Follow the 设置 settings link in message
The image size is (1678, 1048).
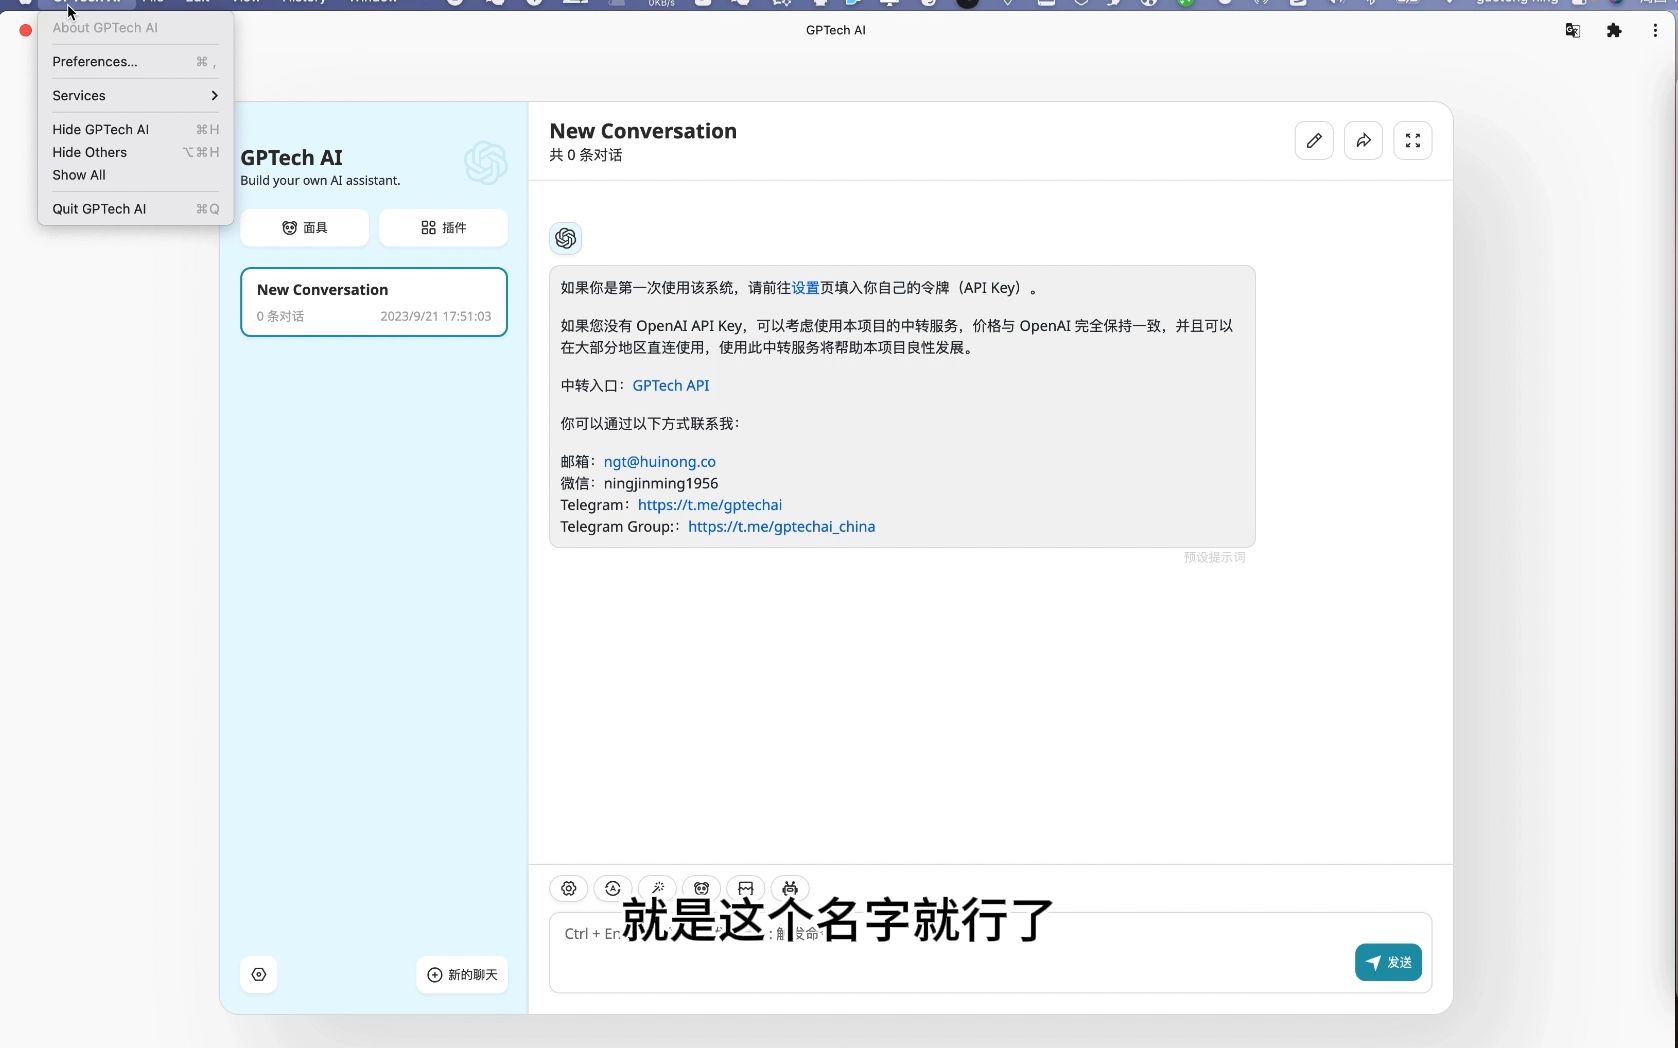[x=805, y=288]
